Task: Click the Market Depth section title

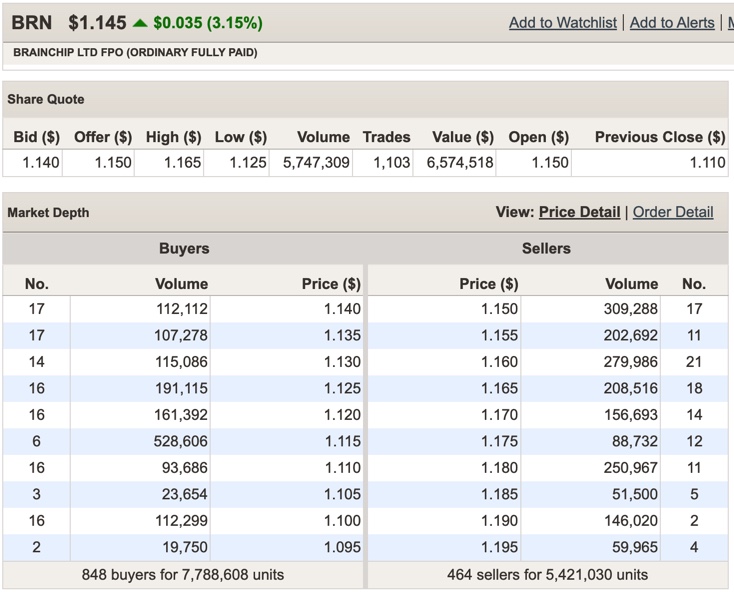Action: 48,213
